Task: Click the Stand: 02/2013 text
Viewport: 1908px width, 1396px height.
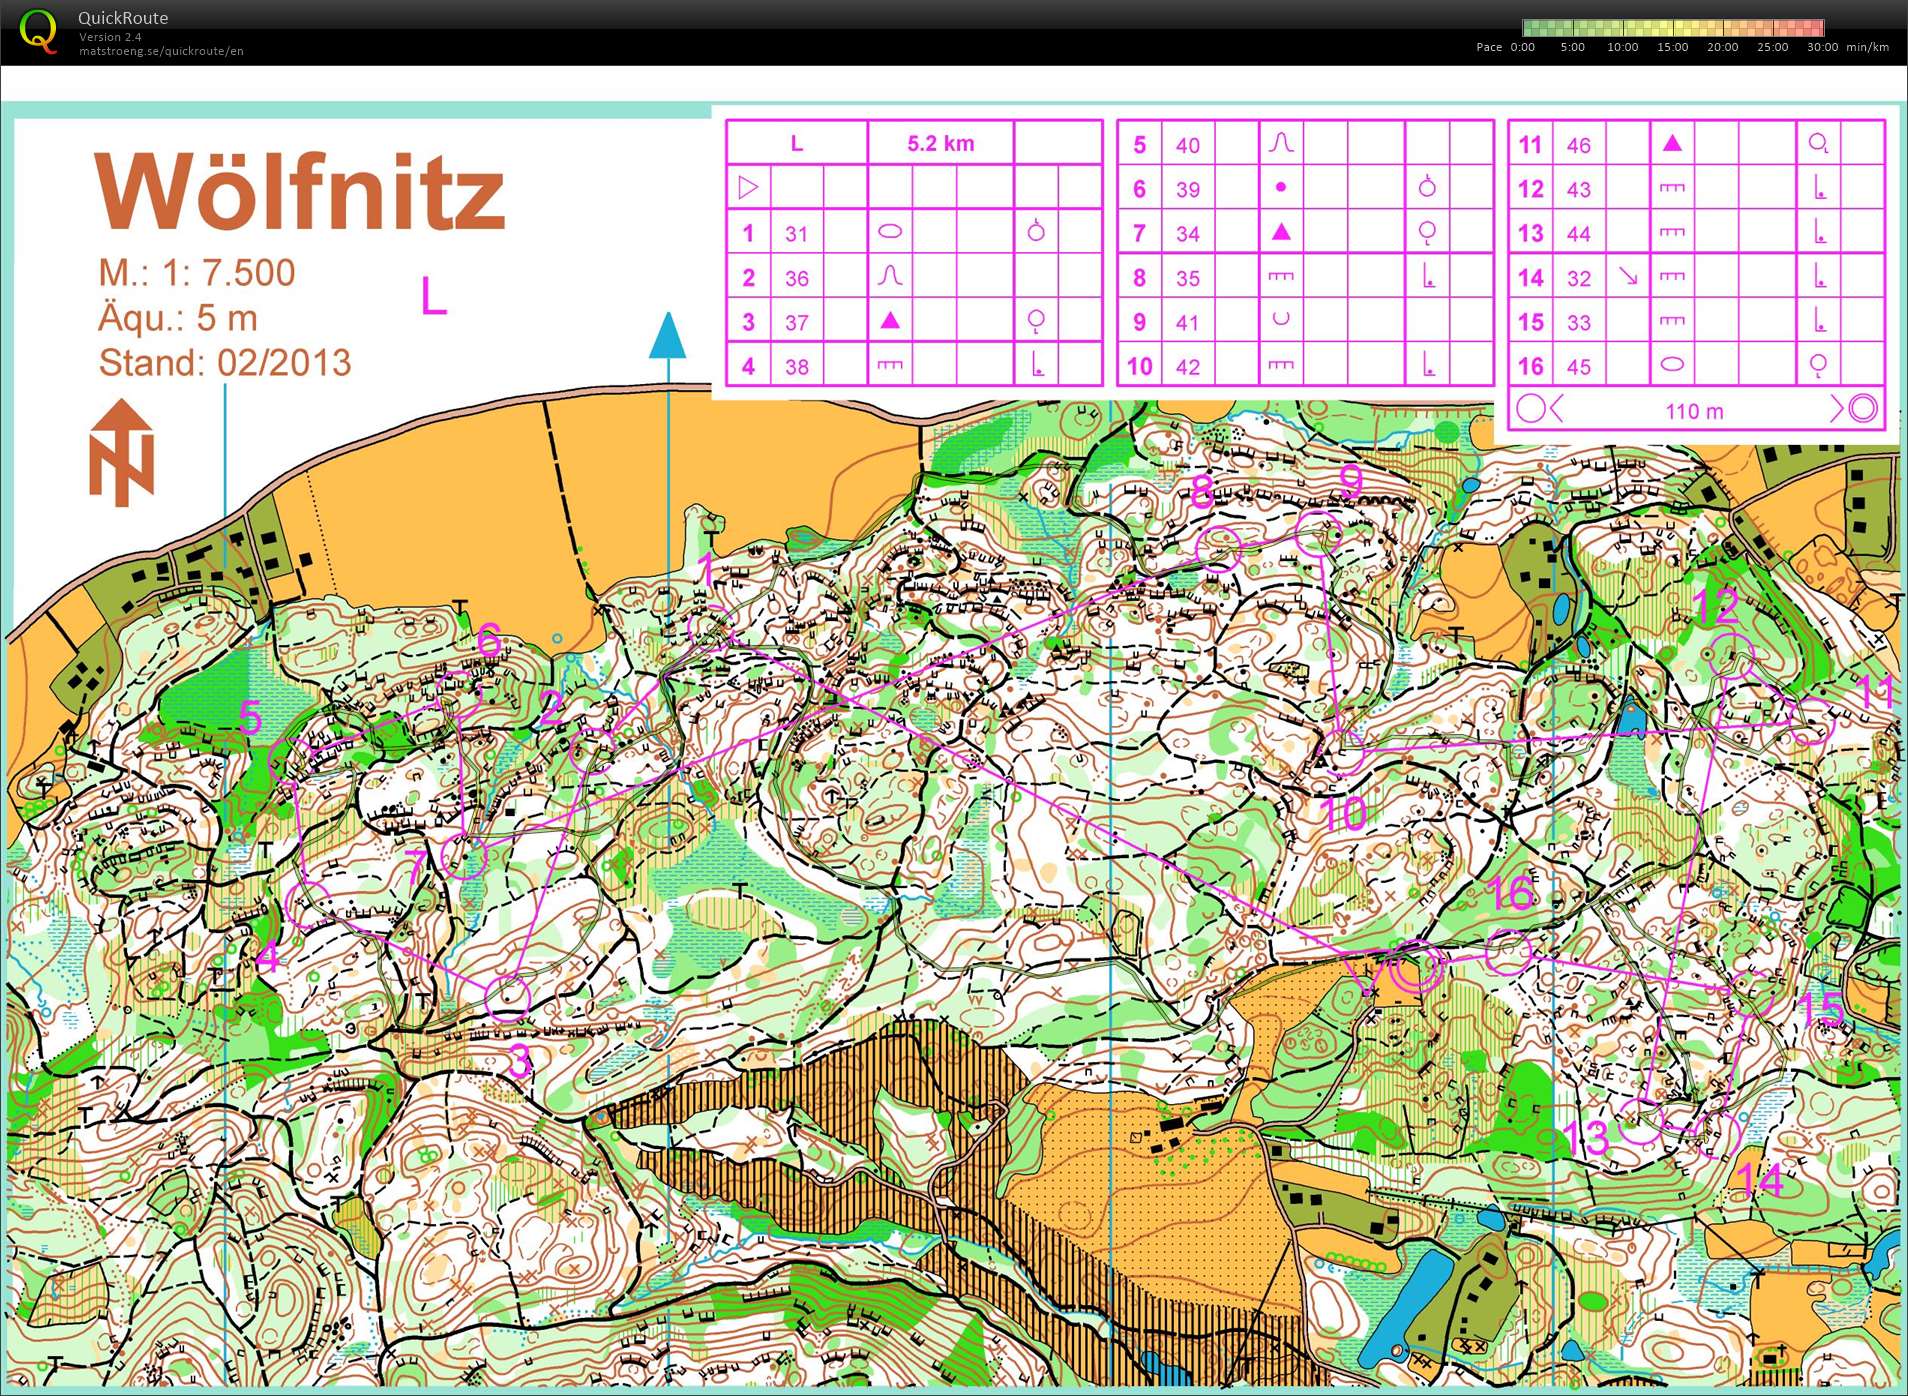Action: (225, 362)
